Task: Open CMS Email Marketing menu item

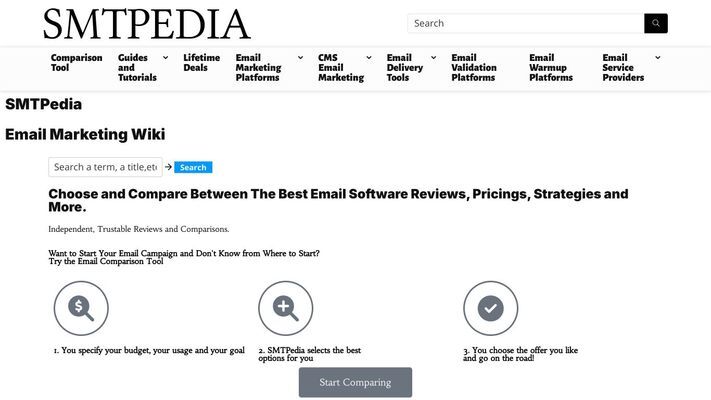Action: click(341, 68)
